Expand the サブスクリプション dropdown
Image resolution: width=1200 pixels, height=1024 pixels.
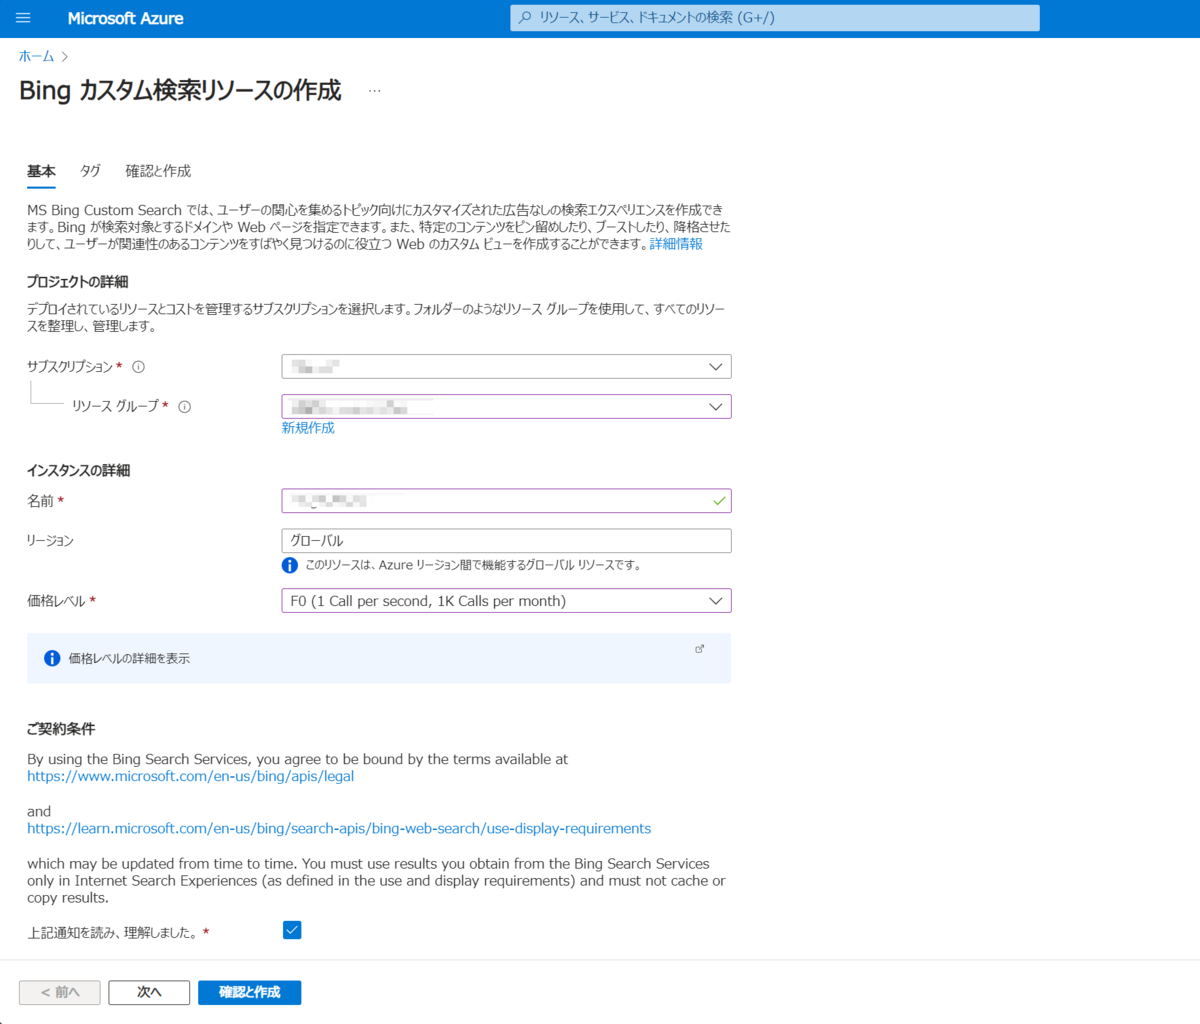pyautogui.click(x=506, y=367)
